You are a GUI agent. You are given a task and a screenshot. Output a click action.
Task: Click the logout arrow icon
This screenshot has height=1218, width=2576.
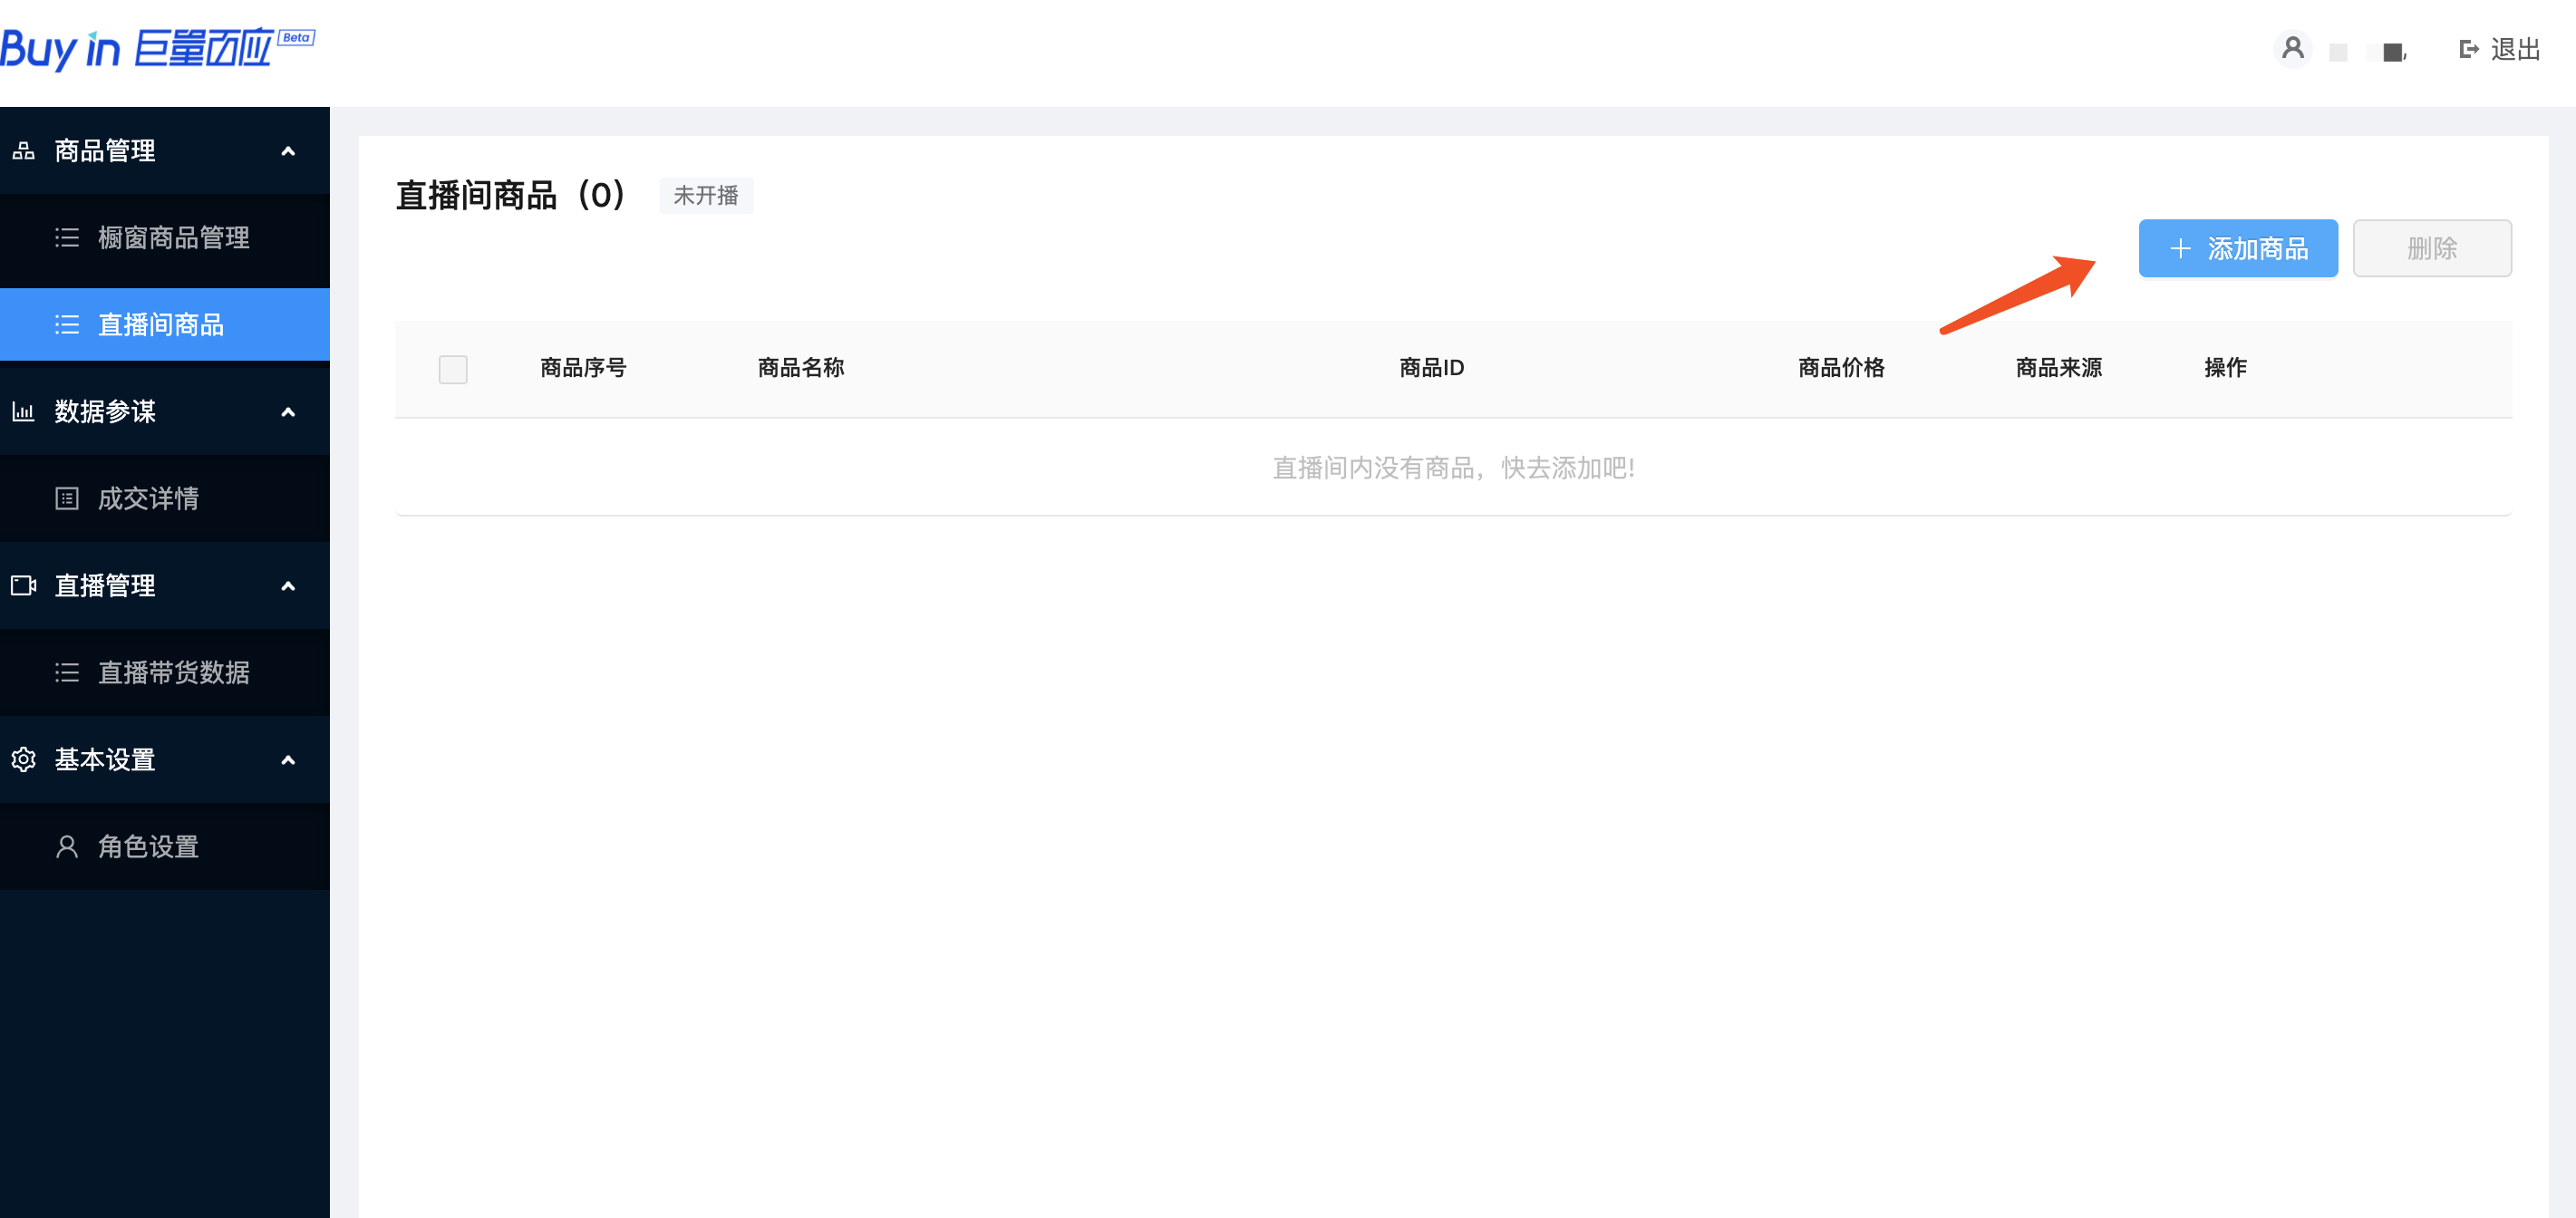(x=2468, y=49)
